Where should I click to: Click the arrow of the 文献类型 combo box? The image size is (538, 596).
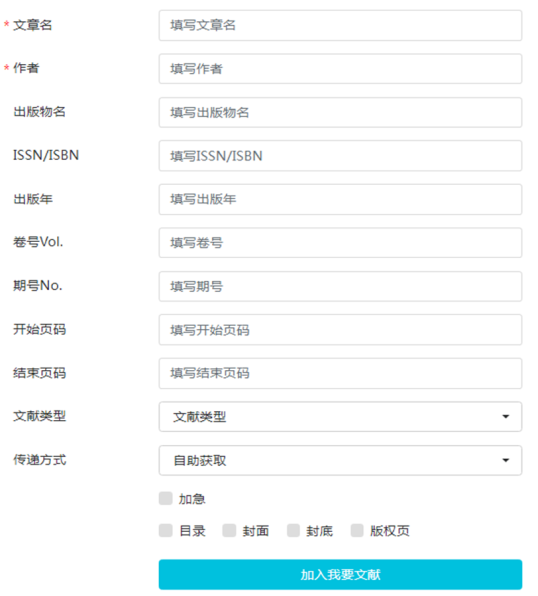click(506, 417)
